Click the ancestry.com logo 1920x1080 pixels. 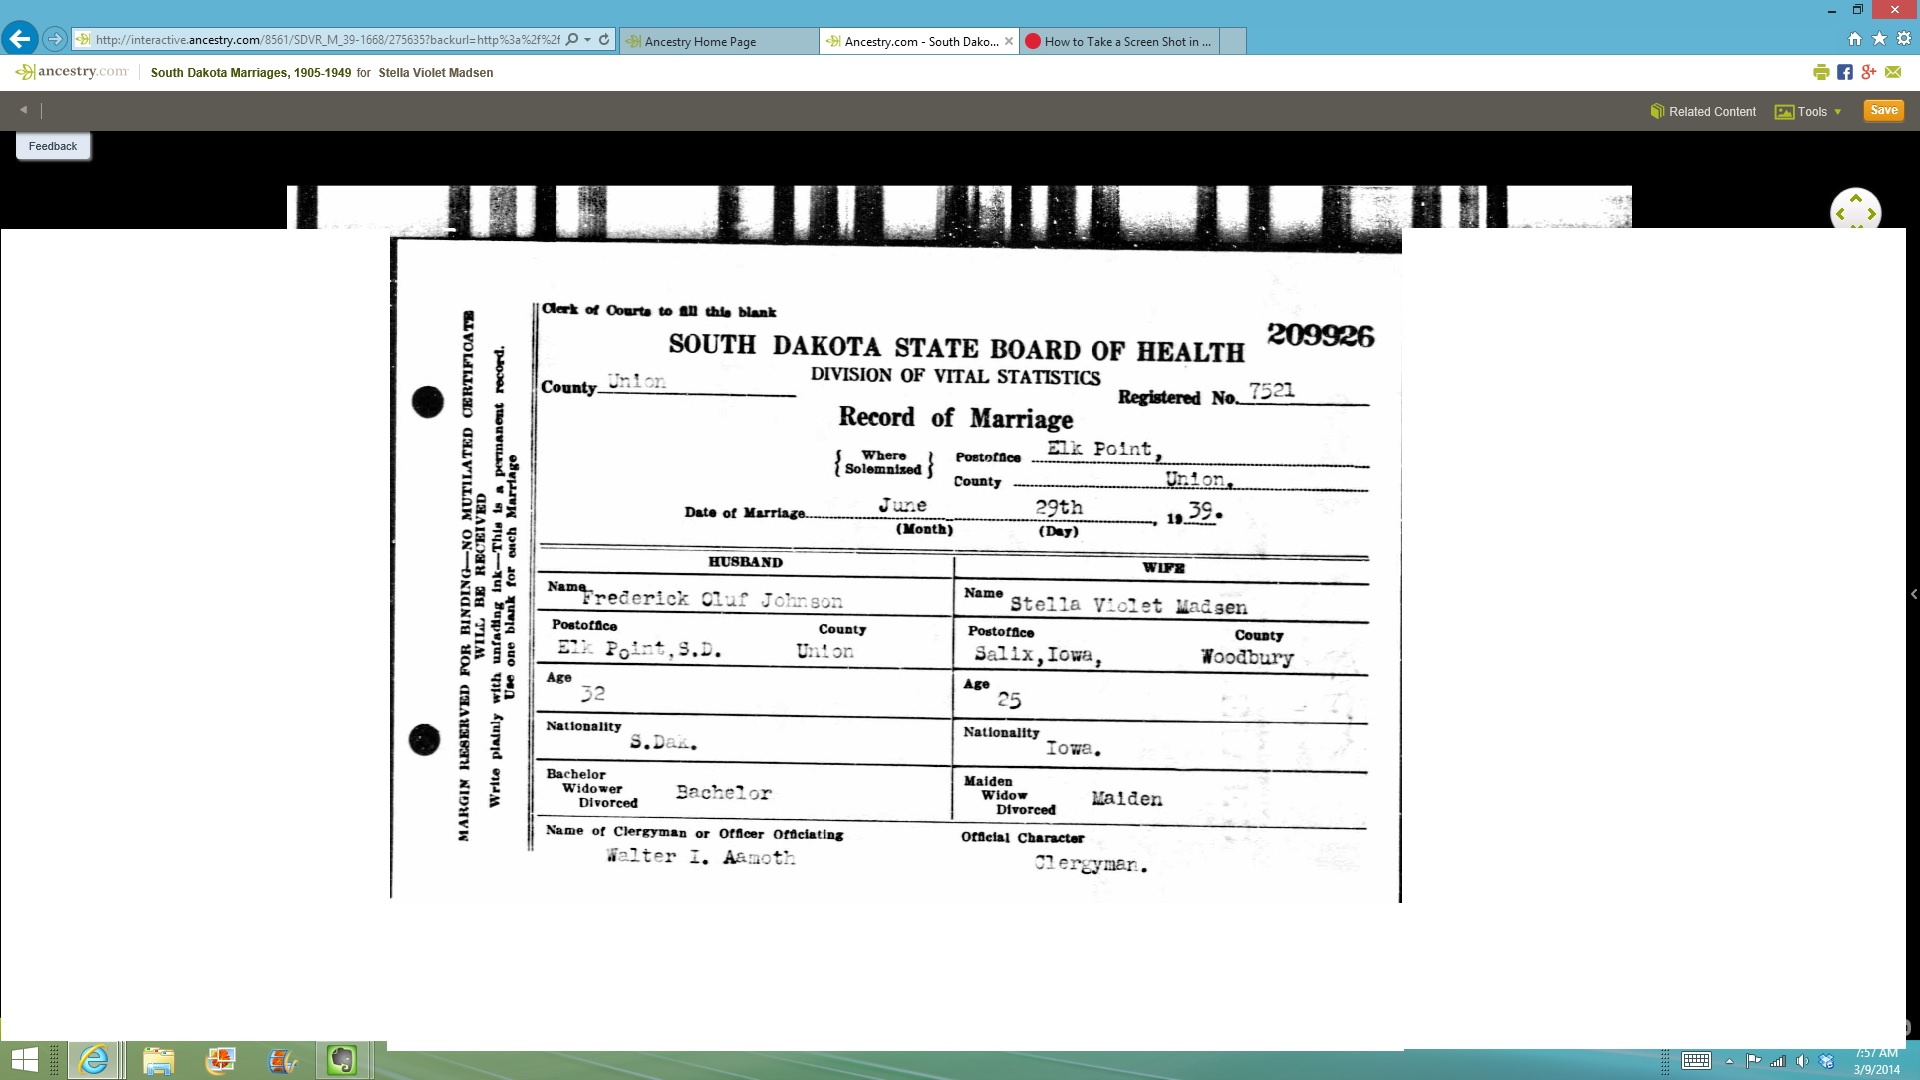coord(72,72)
